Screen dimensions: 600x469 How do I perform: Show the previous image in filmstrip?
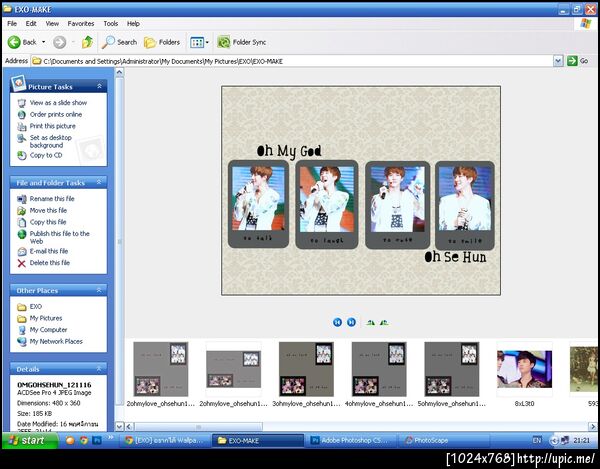(x=337, y=322)
